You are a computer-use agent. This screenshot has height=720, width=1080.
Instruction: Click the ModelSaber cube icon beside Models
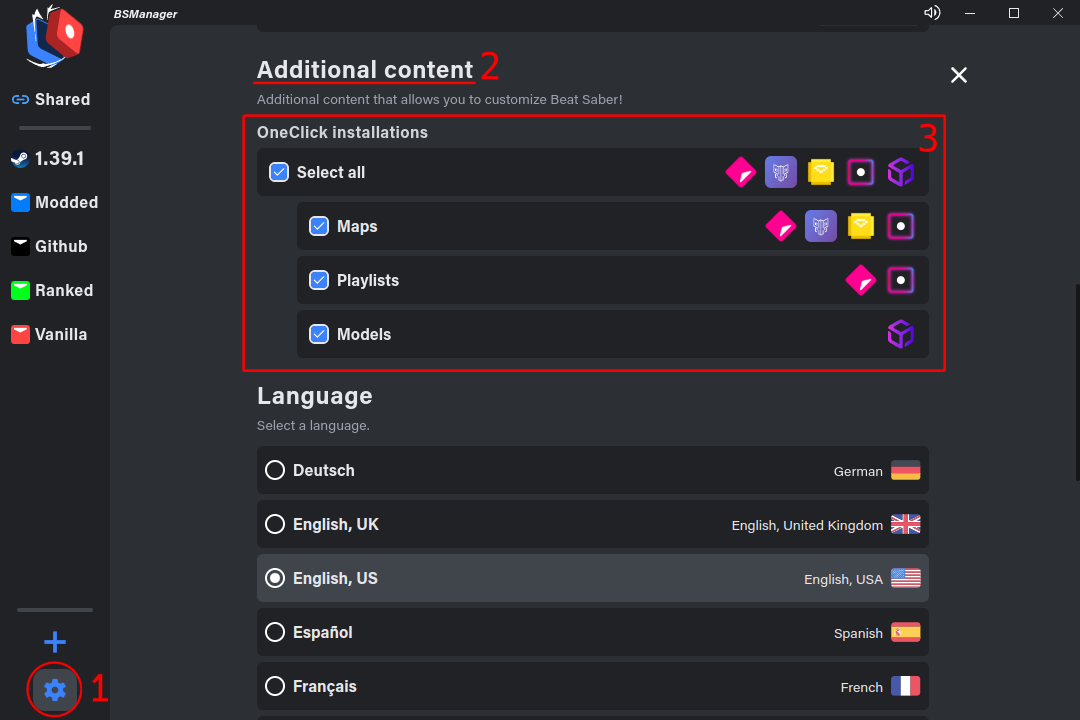[x=901, y=334]
